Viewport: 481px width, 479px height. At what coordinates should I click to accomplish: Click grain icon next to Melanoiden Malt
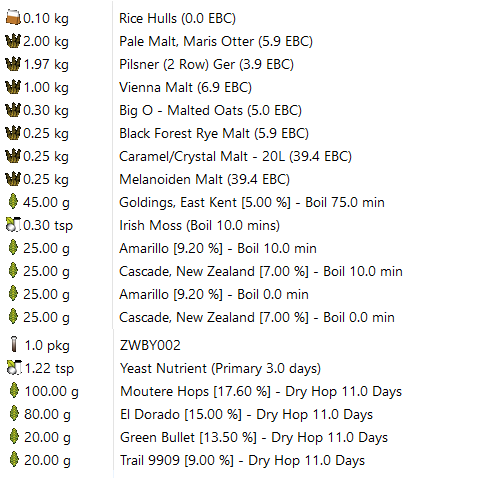pos(13,179)
